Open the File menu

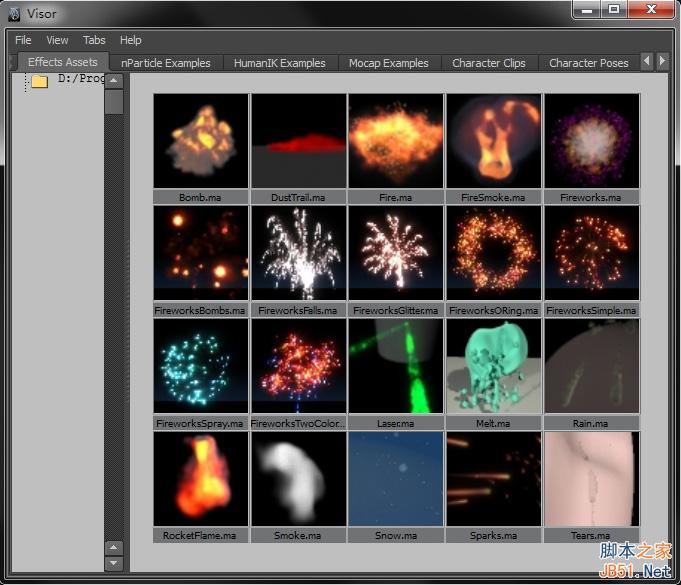(23, 40)
